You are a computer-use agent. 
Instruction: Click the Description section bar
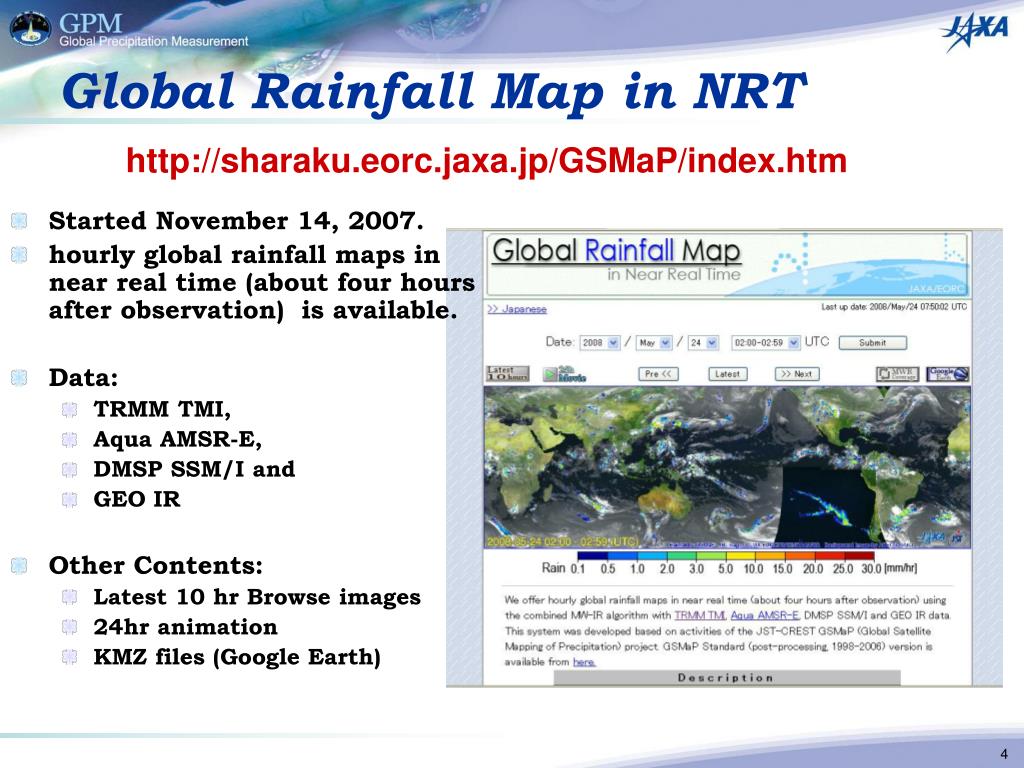[x=726, y=677]
